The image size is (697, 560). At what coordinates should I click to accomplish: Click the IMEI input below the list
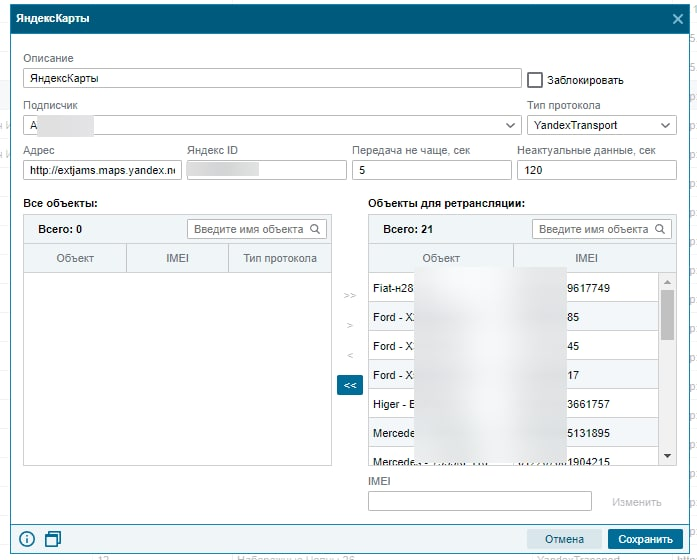[480, 501]
